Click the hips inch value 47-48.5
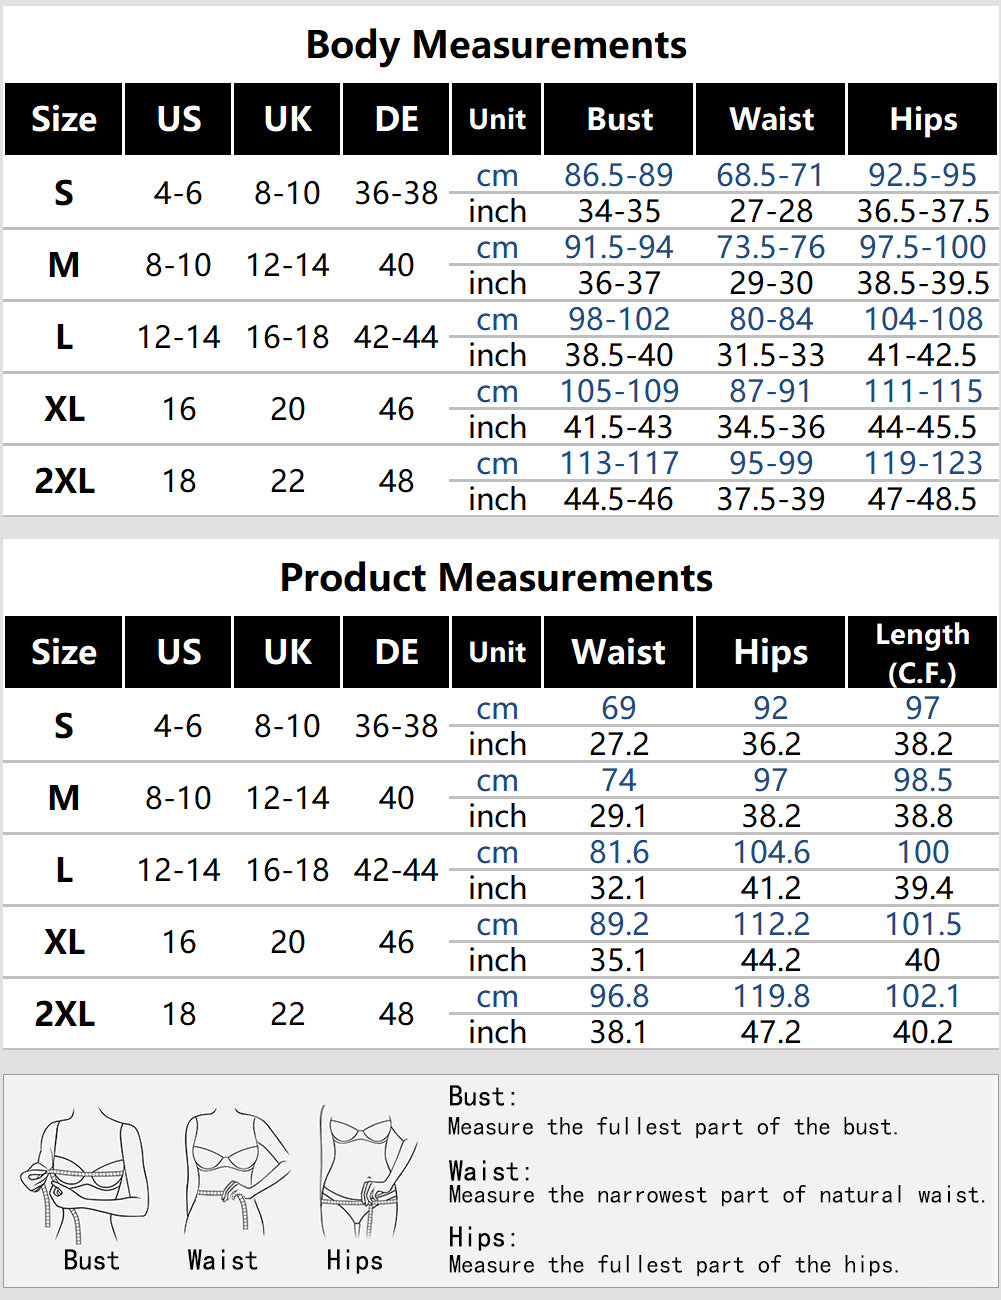 pos(922,499)
